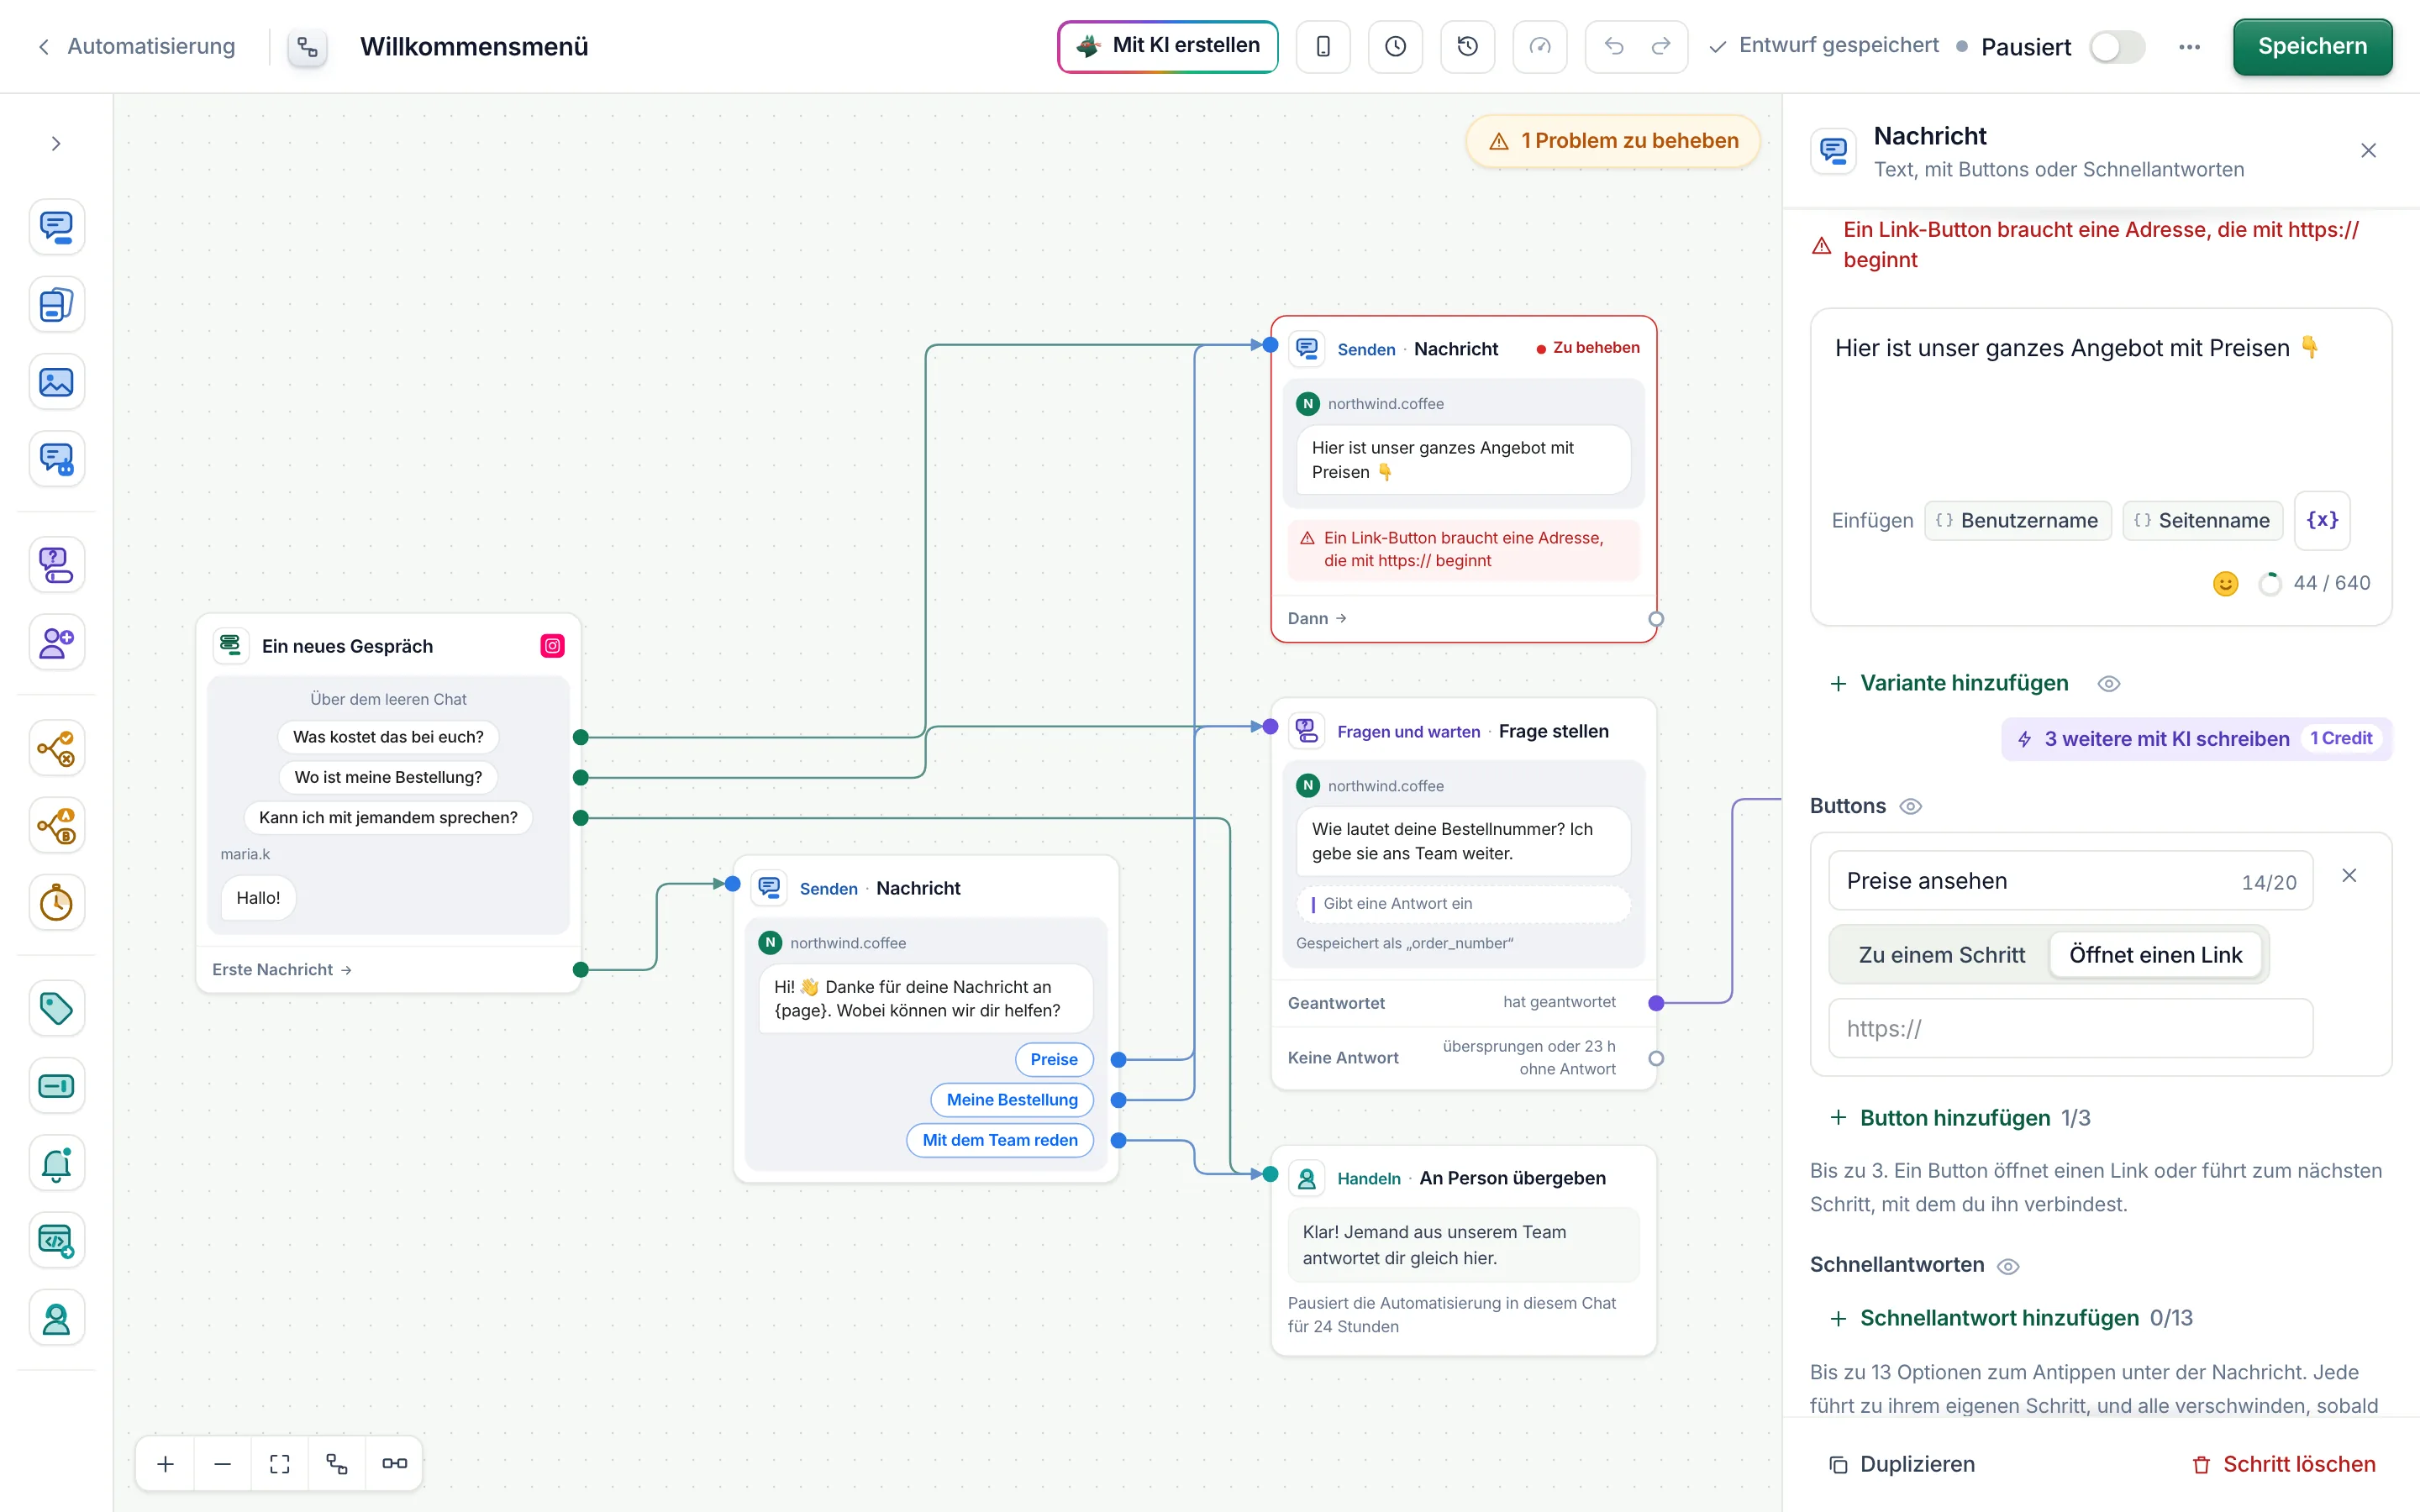Insert the Seitenname variable chip
Image resolution: width=2420 pixels, height=1512 pixels.
[x=2203, y=520]
